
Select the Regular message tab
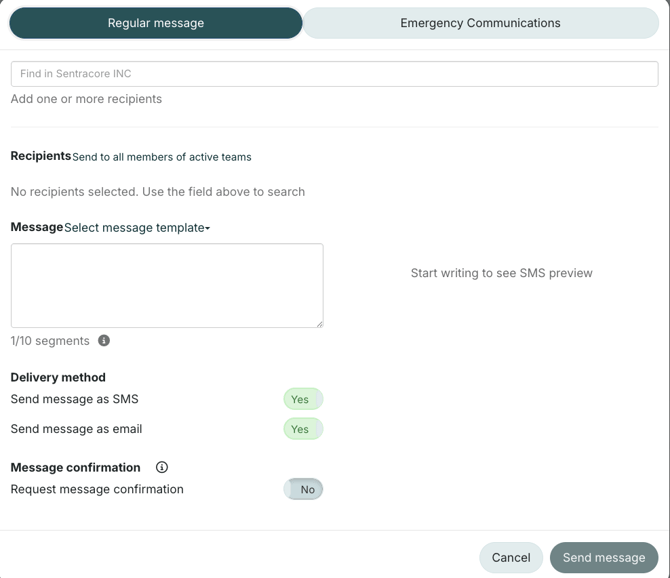coord(156,23)
